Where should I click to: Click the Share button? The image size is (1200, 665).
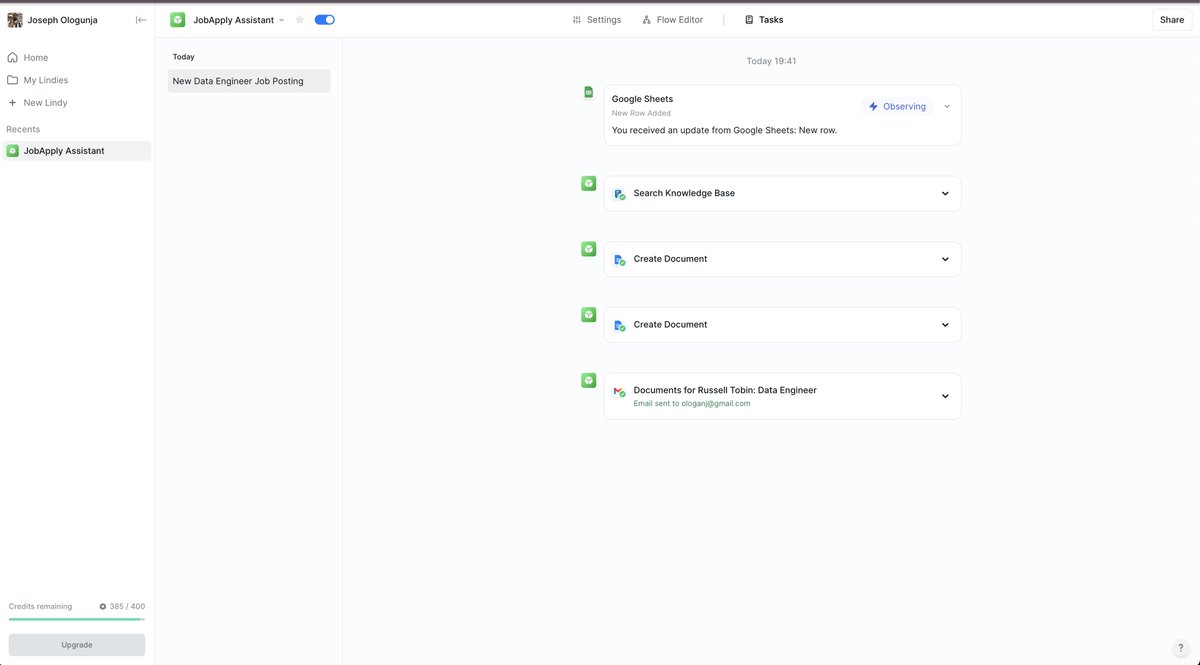(x=1172, y=20)
